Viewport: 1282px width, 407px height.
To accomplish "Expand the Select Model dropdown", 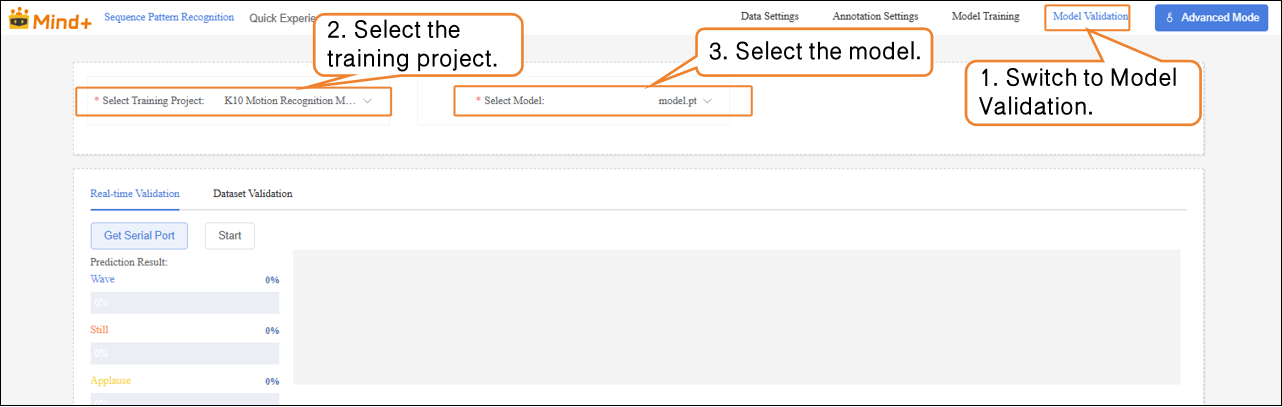I will tap(685, 101).
